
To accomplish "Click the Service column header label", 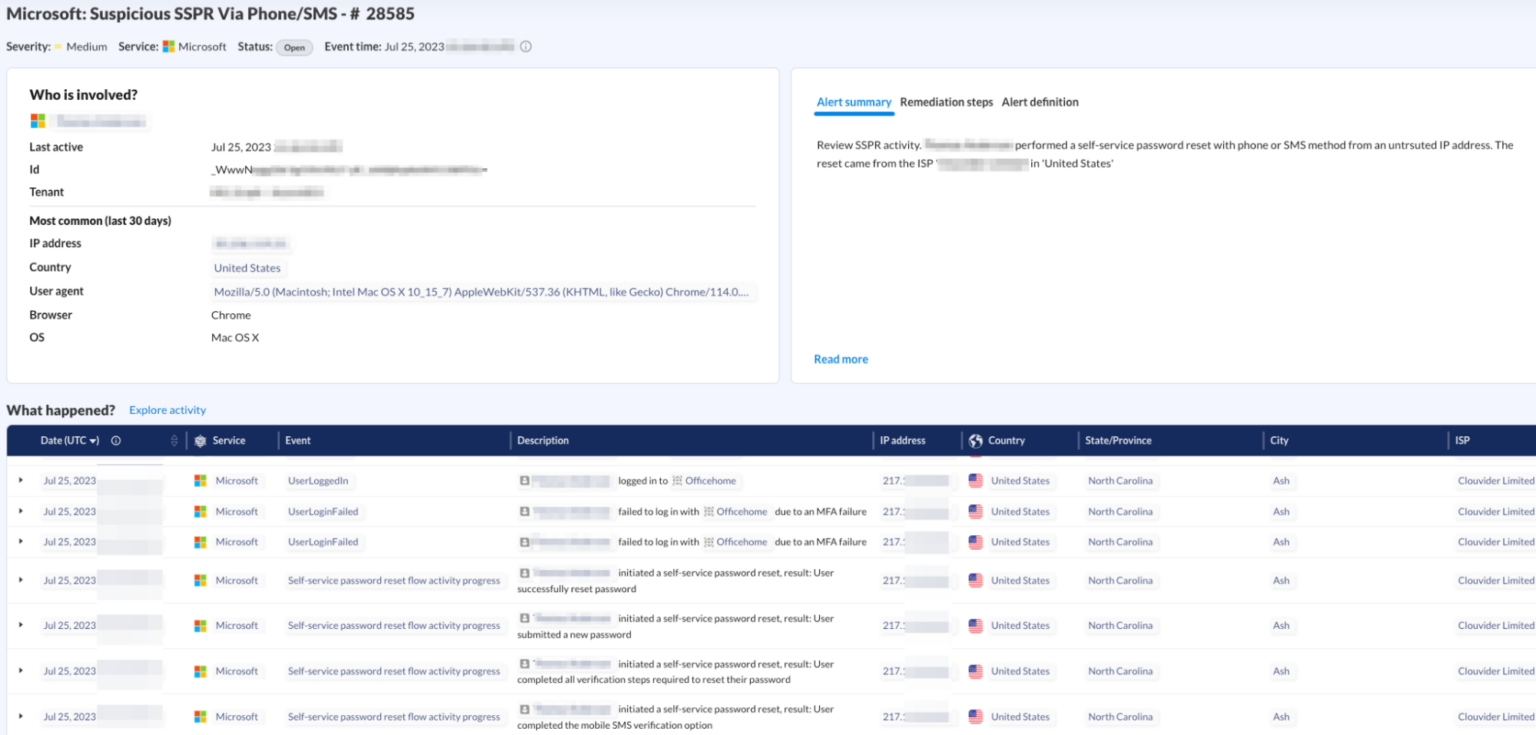I will [x=229, y=441].
